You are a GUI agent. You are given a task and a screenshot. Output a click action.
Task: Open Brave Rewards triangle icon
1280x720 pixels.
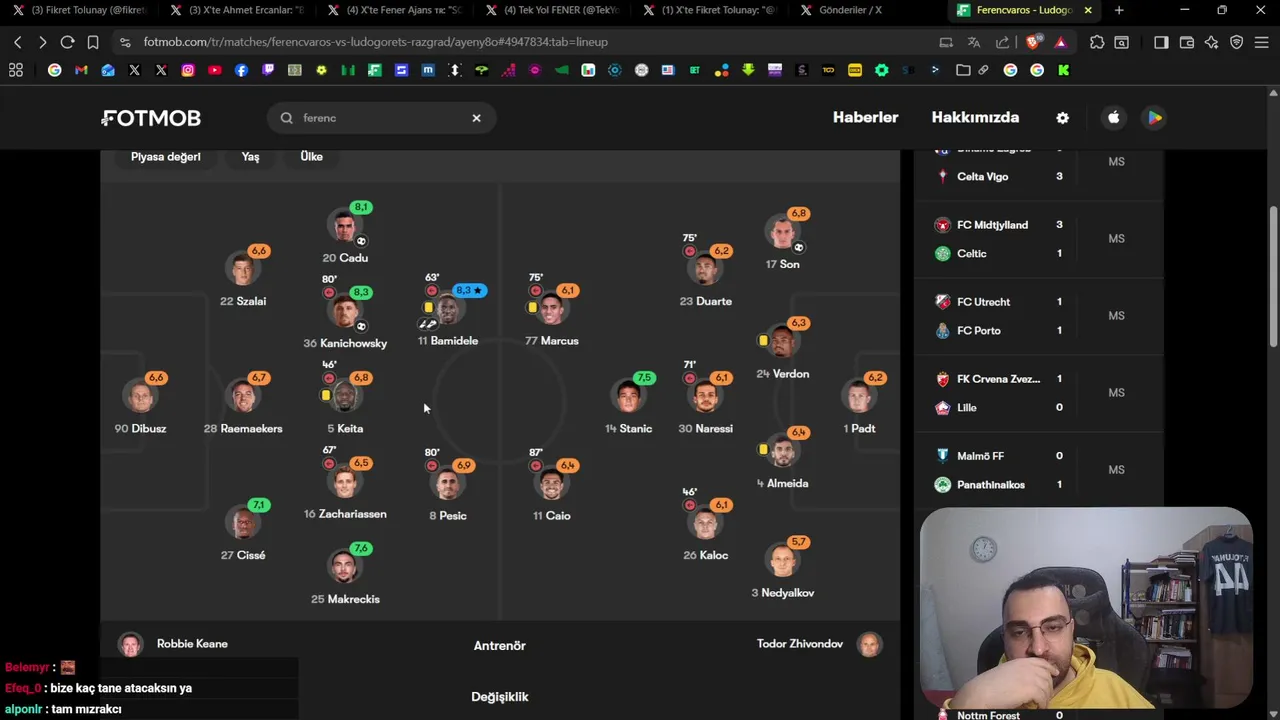(x=1060, y=42)
